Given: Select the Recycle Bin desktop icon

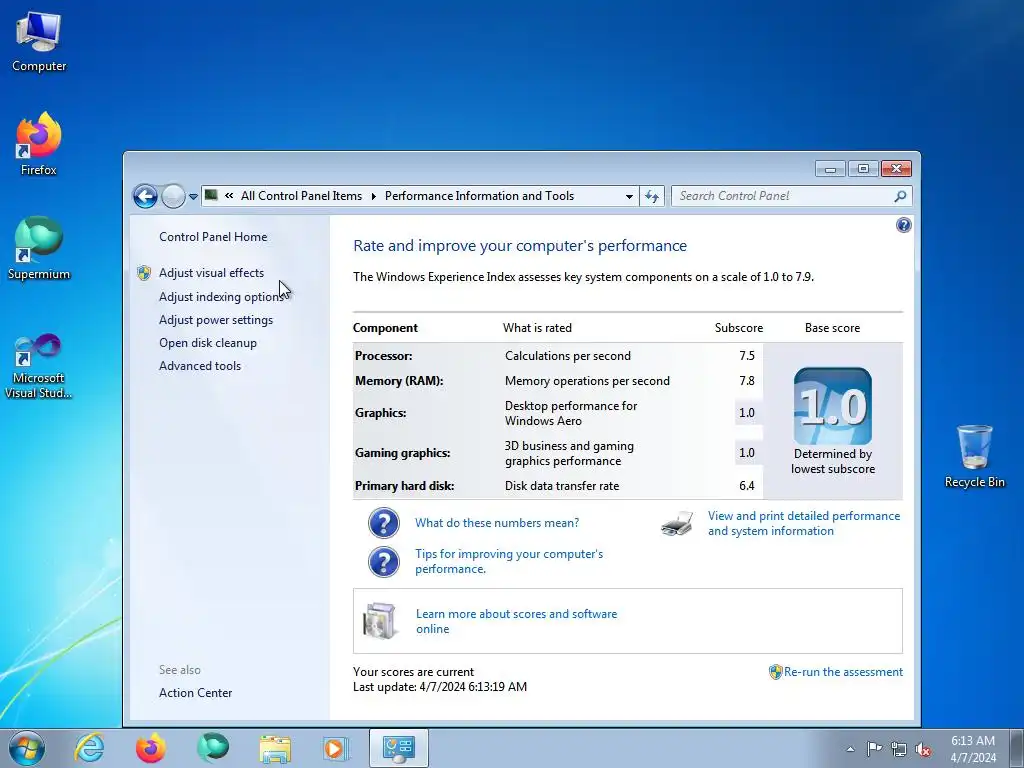Looking at the screenshot, I should tap(974, 456).
